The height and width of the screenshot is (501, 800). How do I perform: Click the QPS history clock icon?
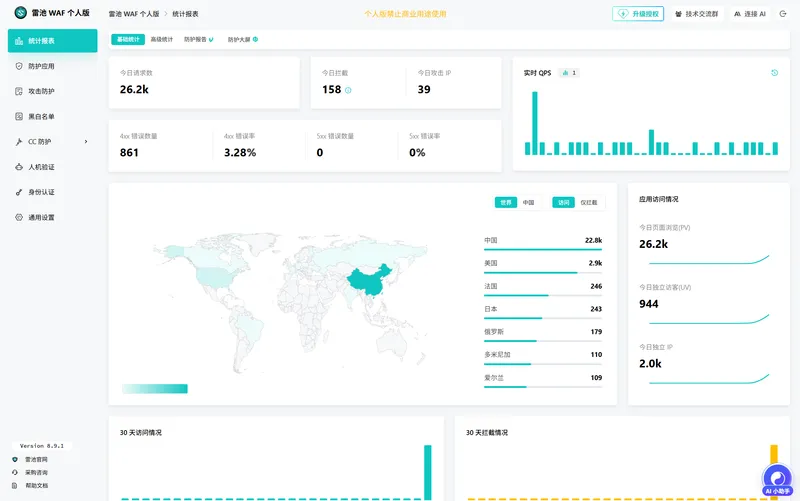click(x=774, y=73)
